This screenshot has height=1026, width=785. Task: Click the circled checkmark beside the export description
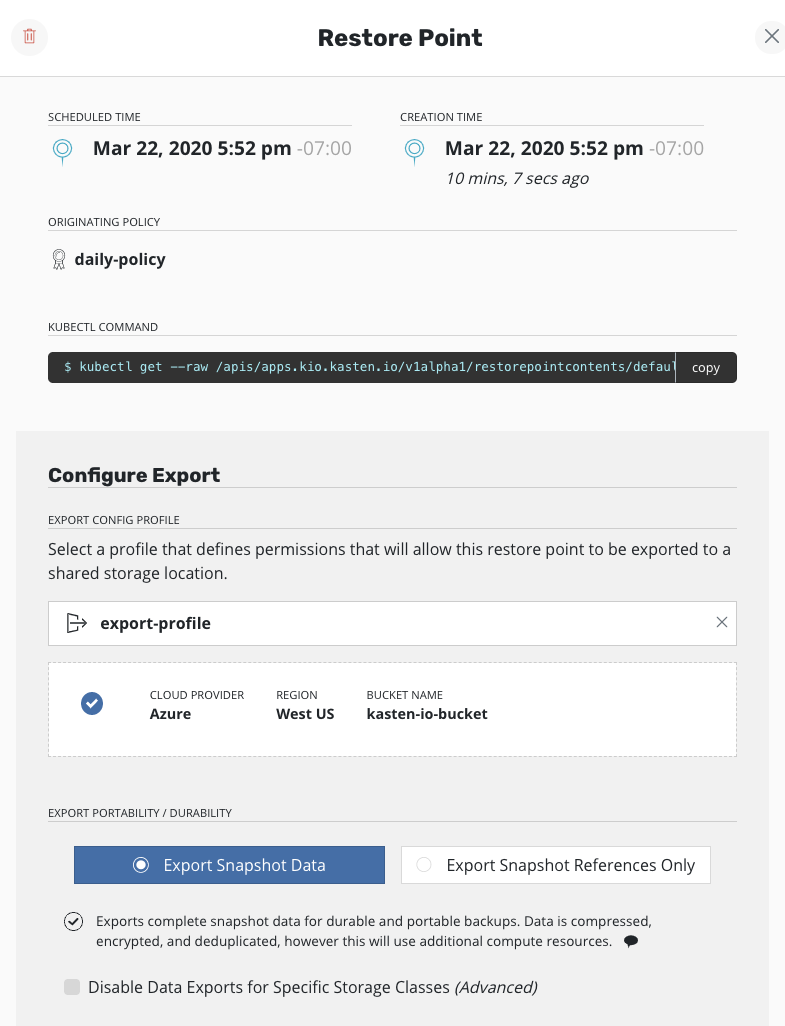coord(73,921)
